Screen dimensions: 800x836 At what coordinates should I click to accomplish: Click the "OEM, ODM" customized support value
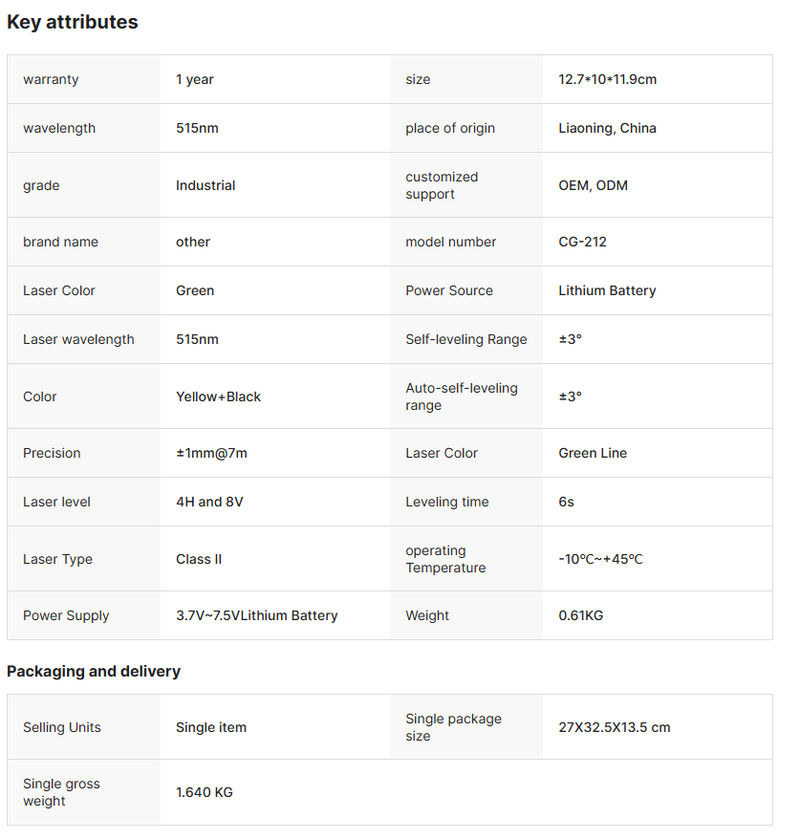[x=593, y=185]
